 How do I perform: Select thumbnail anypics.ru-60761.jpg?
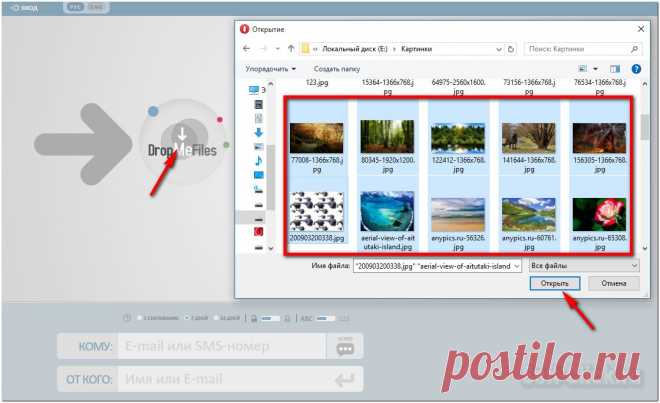tap(529, 215)
